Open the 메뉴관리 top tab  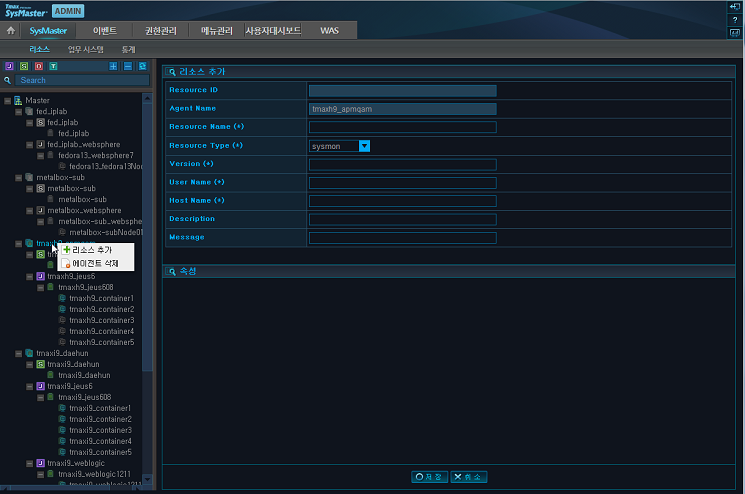(x=217, y=31)
